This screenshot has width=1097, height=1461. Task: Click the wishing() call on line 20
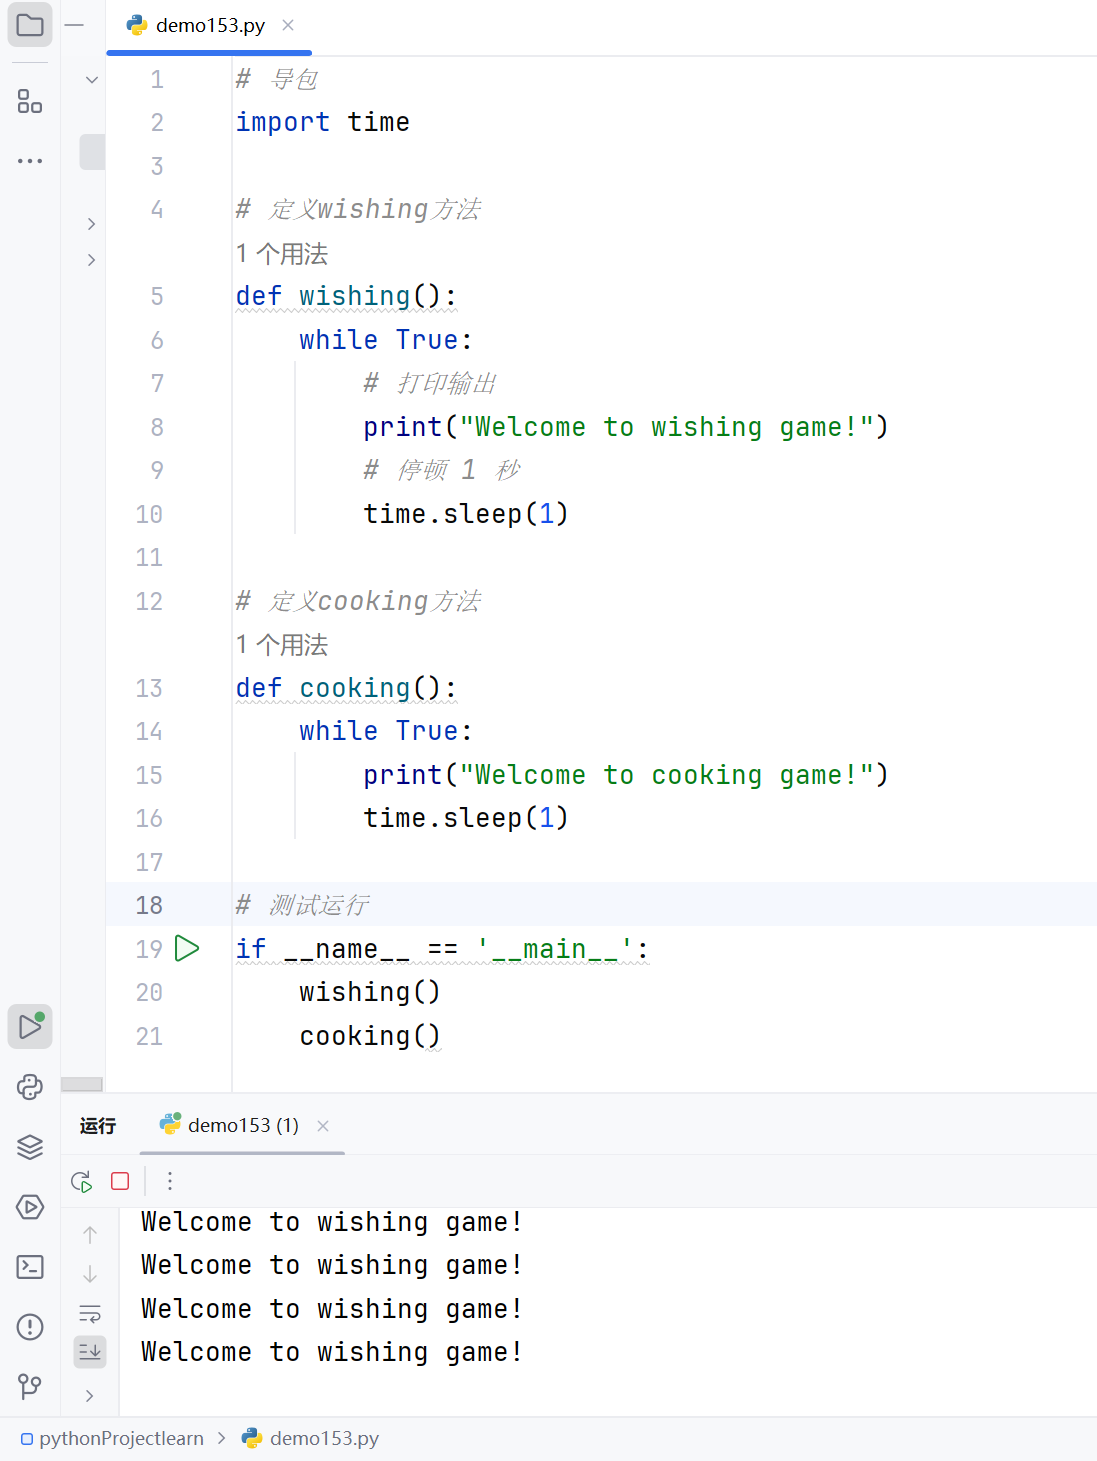(x=370, y=992)
